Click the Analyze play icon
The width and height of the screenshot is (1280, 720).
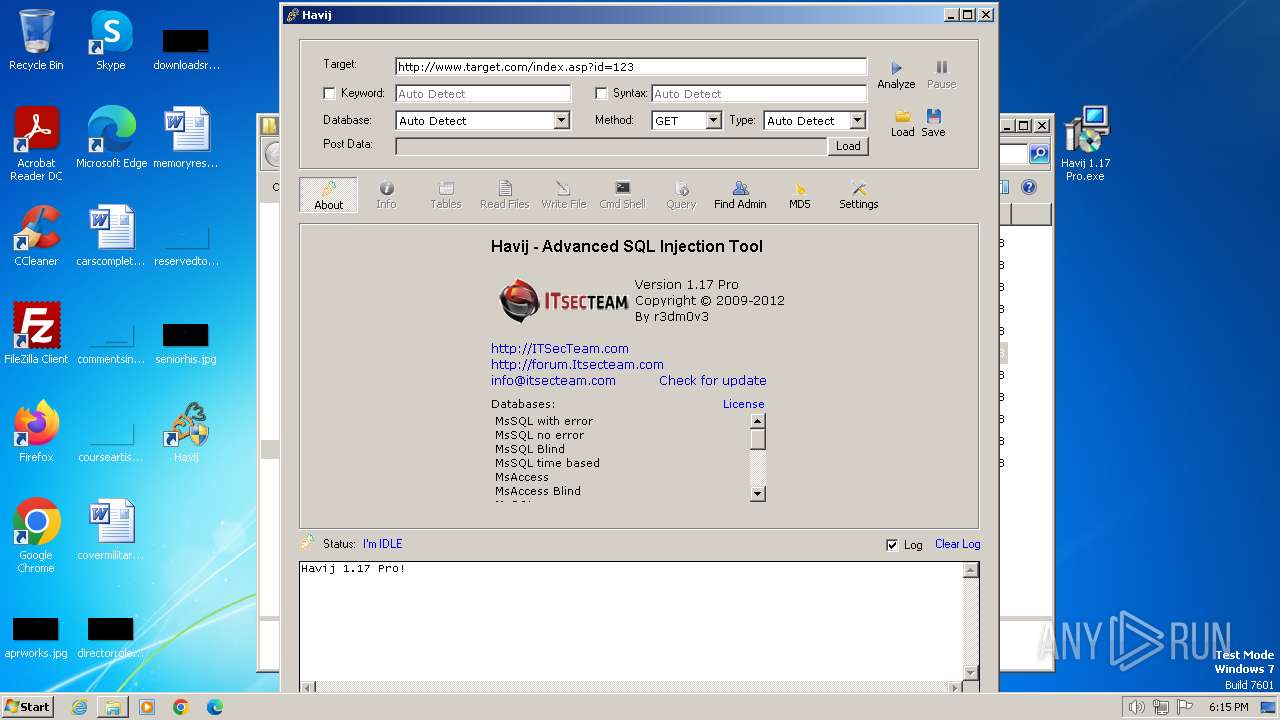pos(896,68)
